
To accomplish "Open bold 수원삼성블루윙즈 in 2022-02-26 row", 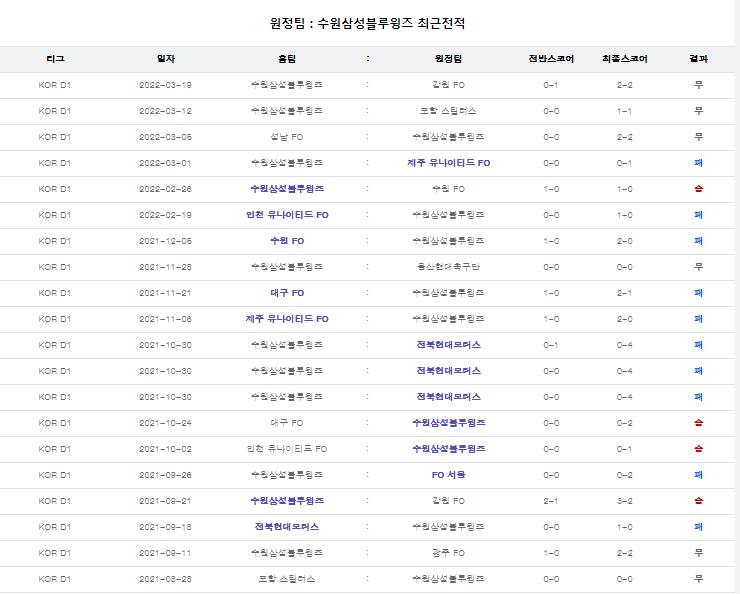I will (x=287, y=189).
